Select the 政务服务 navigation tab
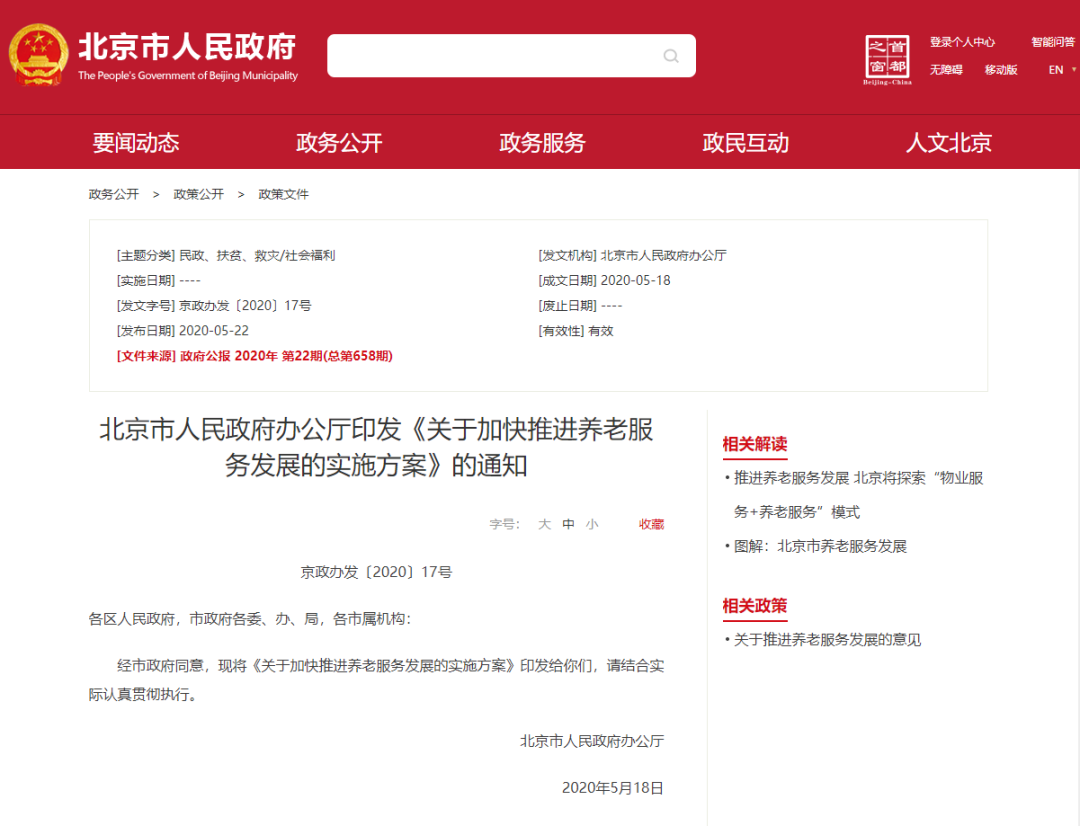 coord(542,143)
